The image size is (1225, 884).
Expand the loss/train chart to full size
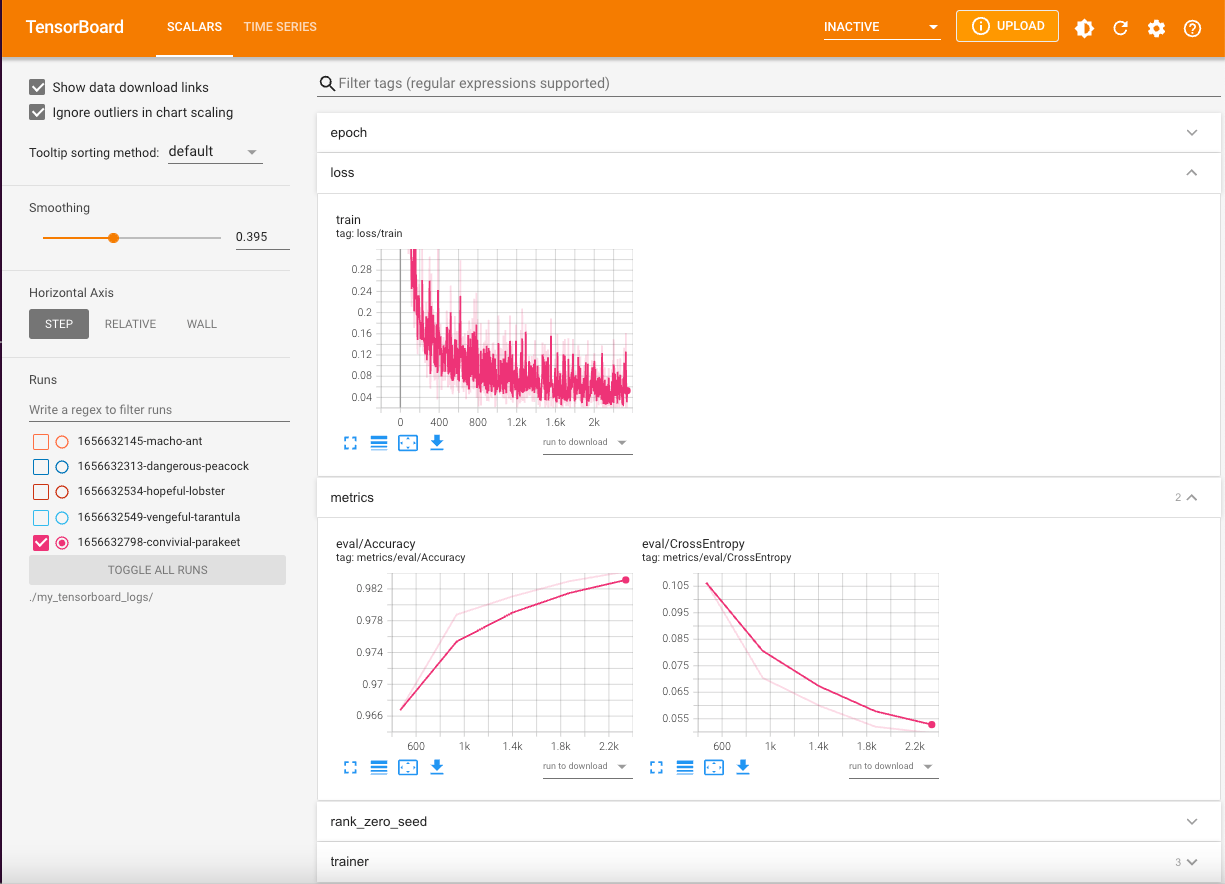tap(350, 443)
